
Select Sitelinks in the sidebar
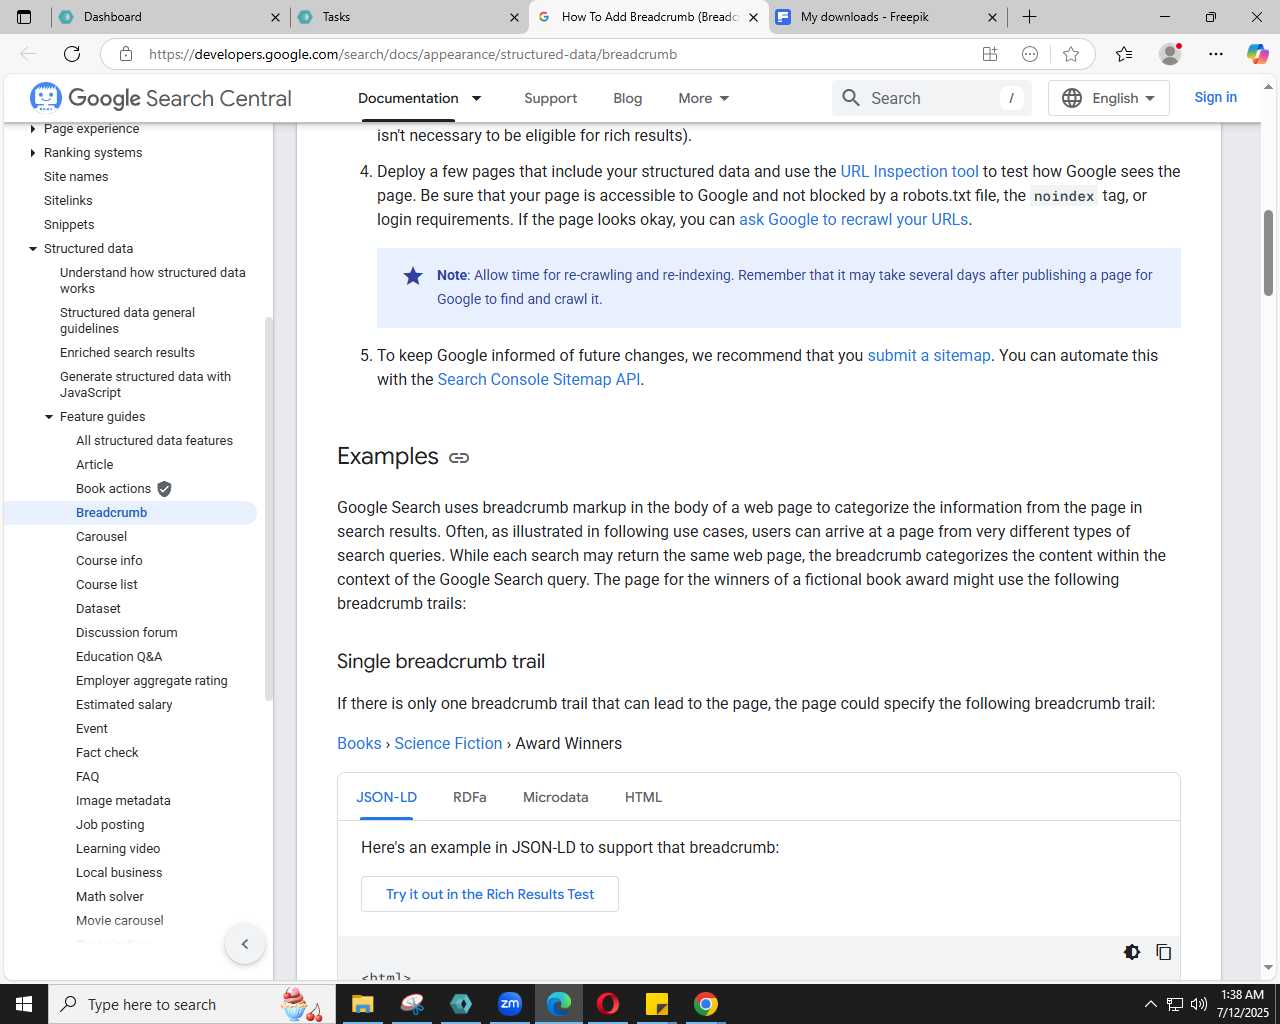pos(68,201)
